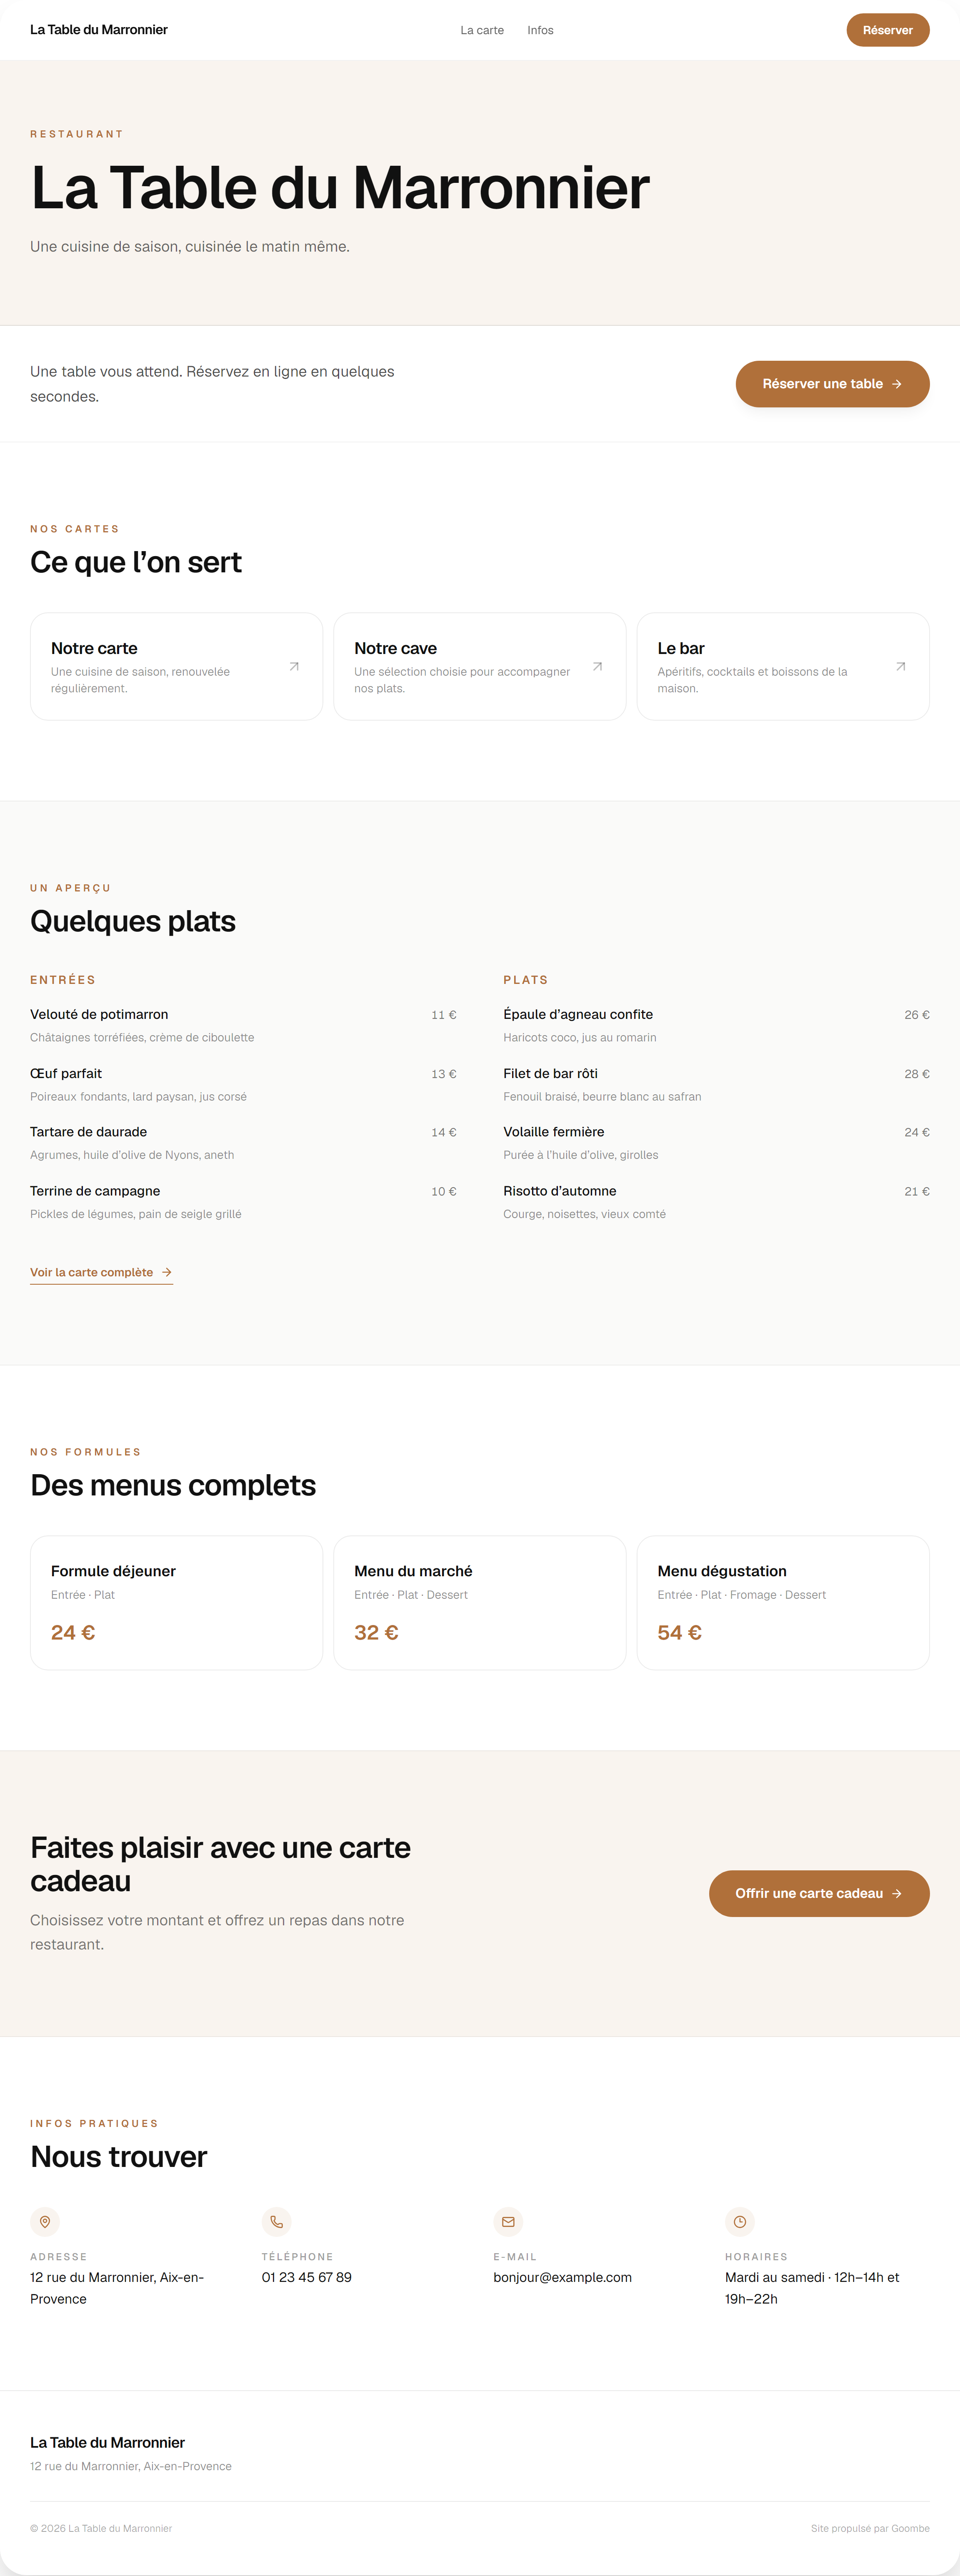Viewport: 960px width, 2576px height.
Task: Click the 11 € price of Velouté de potimarron
Action: click(444, 1015)
